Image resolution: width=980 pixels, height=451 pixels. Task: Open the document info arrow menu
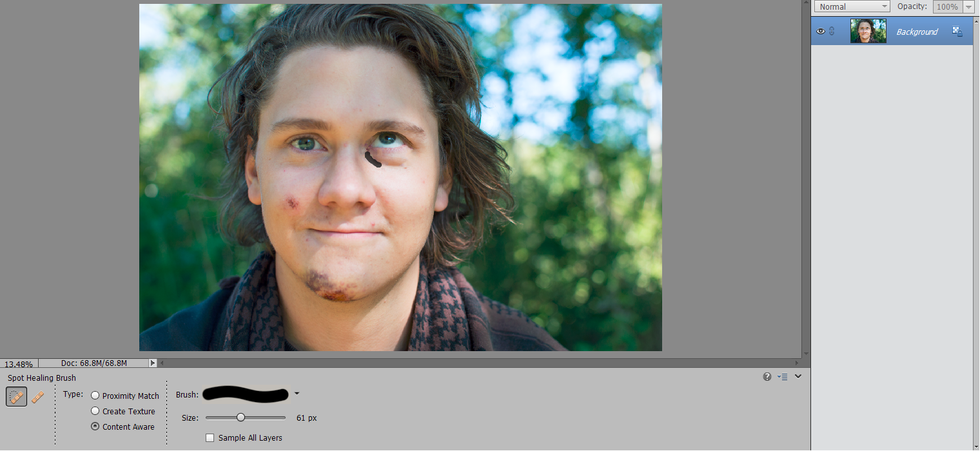(153, 363)
